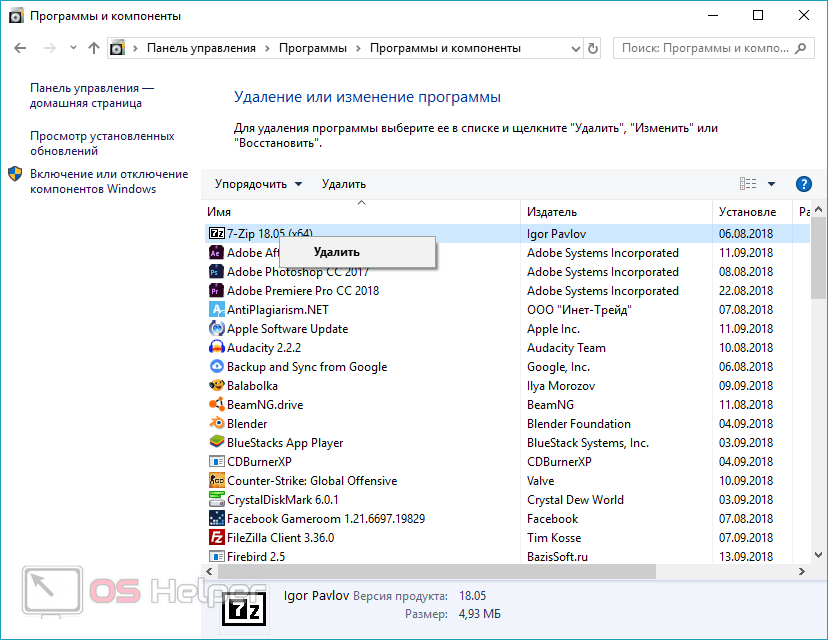Click the 7-Zip program icon in list
828x640 pixels.
click(x=217, y=233)
